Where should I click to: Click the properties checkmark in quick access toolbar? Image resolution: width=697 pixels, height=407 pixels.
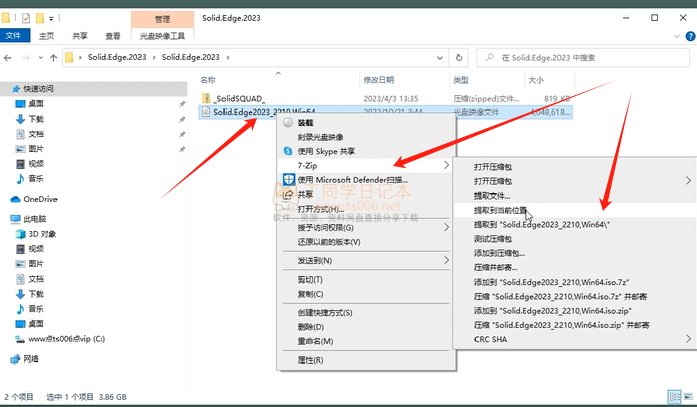27,18
